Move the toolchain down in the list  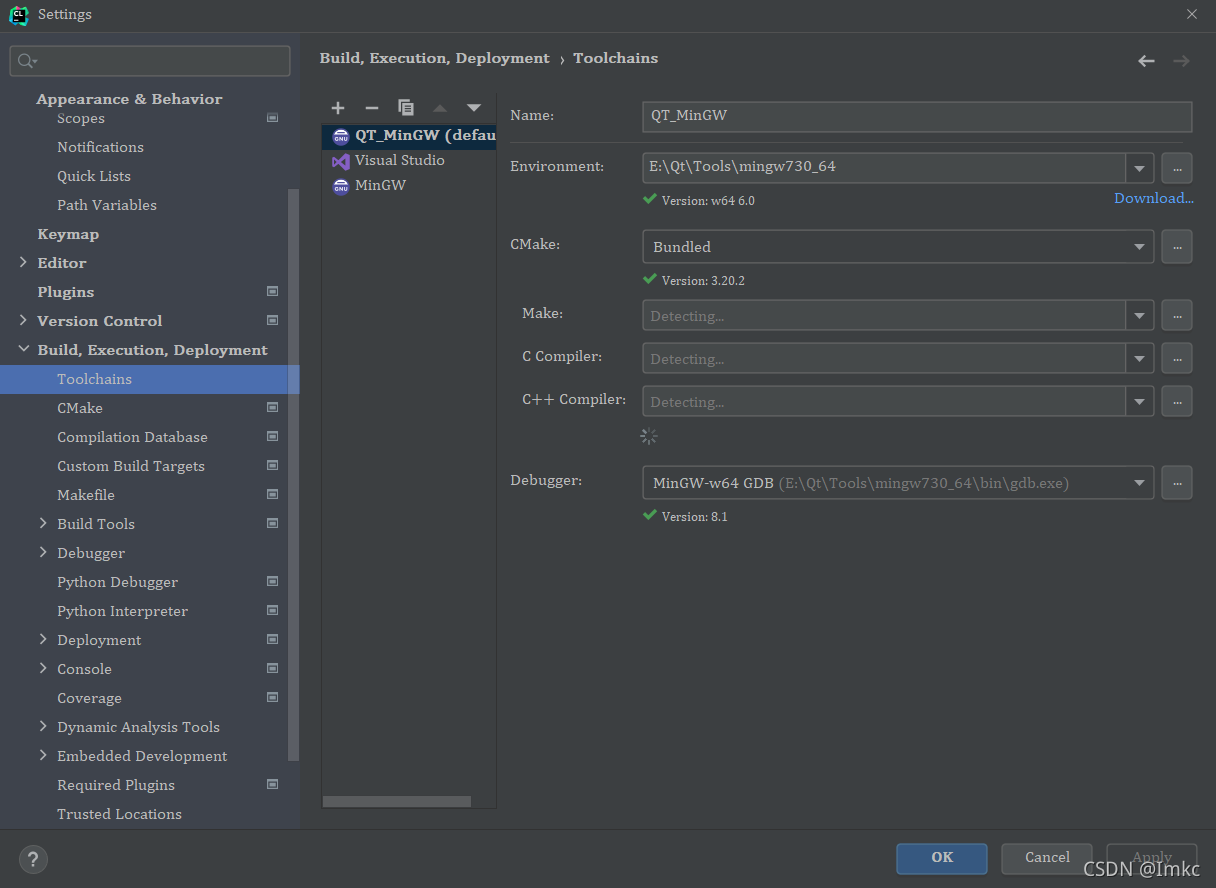474,108
